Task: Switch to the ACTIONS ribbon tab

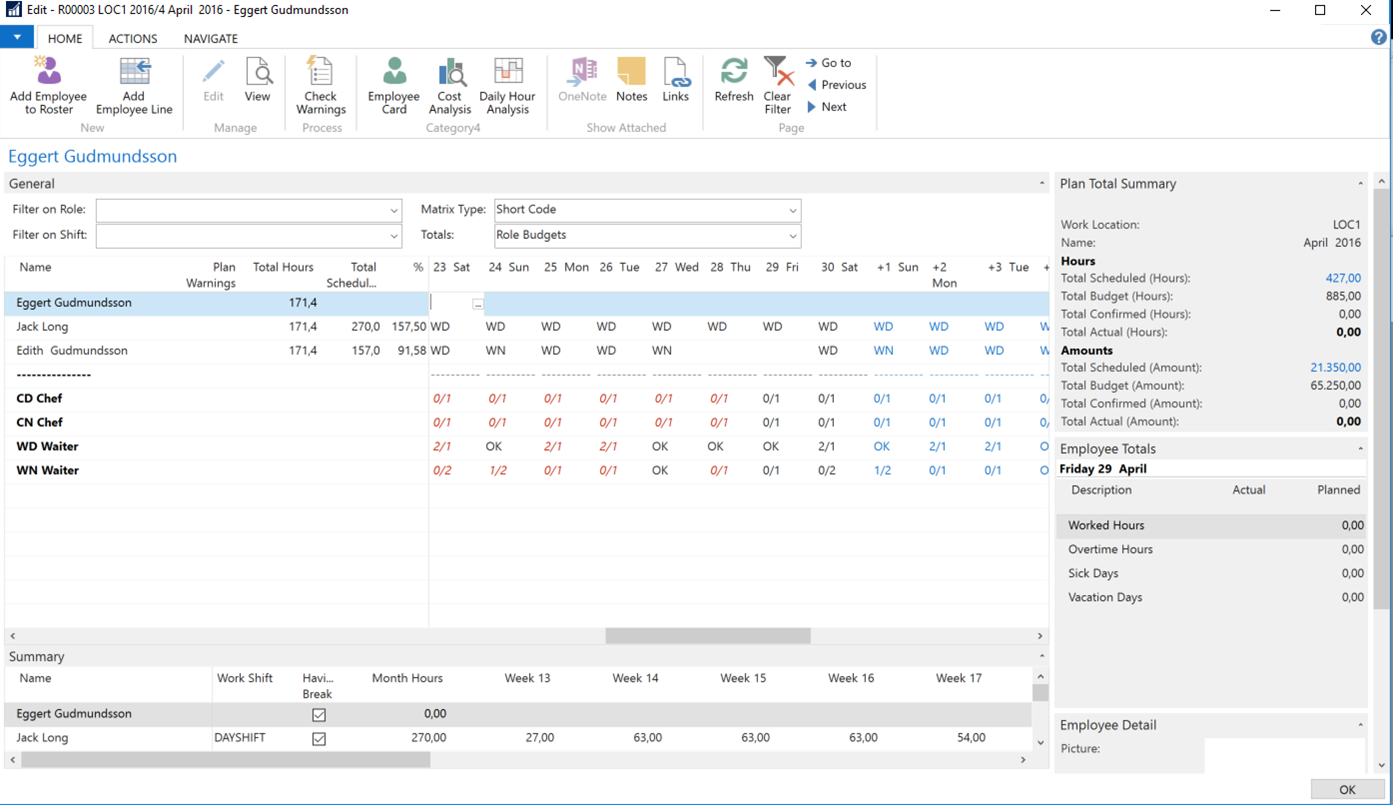Action: [x=133, y=39]
